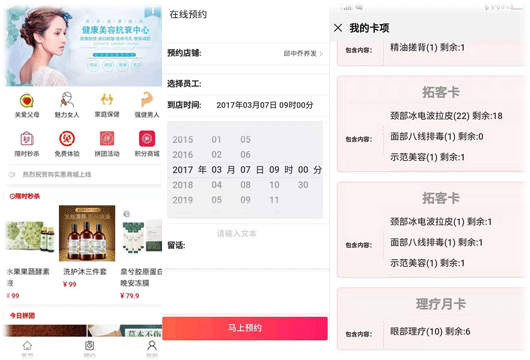530x360 pixels.
Task: Open the 积分商城 points mall icon
Action: click(x=147, y=139)
